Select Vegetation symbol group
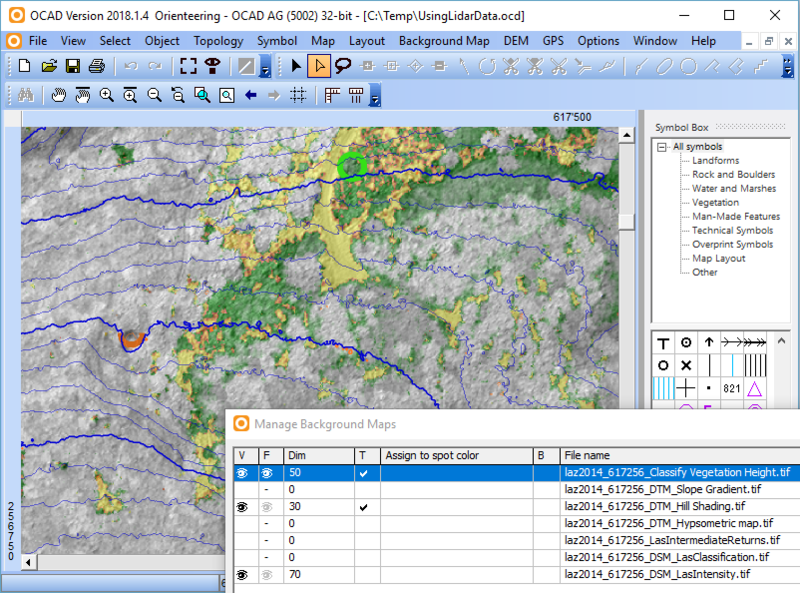 [715, 203]
